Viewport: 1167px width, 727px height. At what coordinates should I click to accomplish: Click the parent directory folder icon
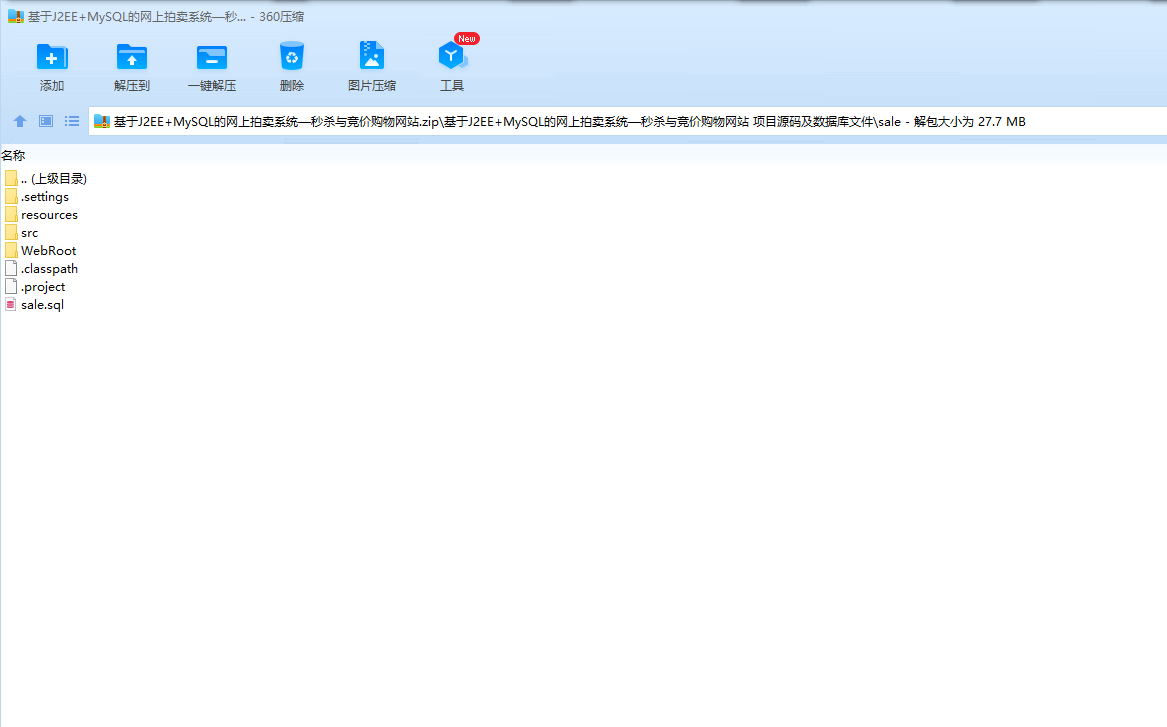click(x=11, y=179)
